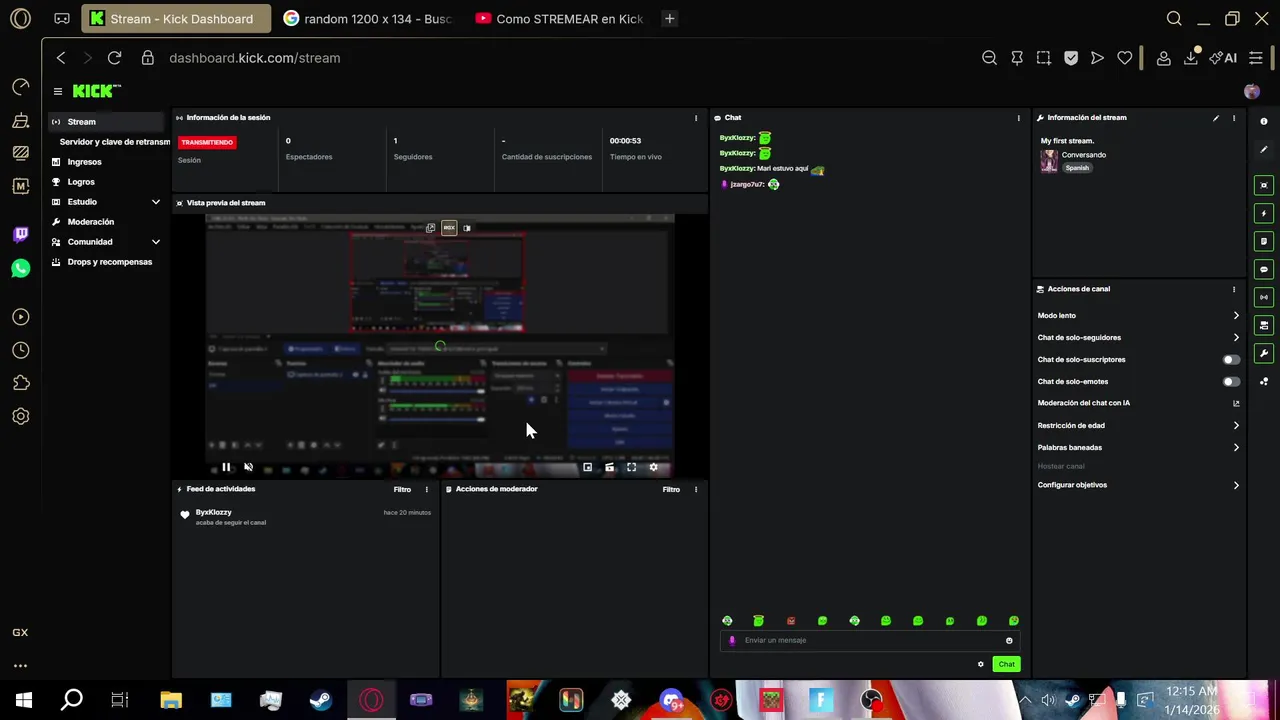This screenshot has width=1280, height=720.
Task: Send message with green Chat button
Action: (1006, 664)
